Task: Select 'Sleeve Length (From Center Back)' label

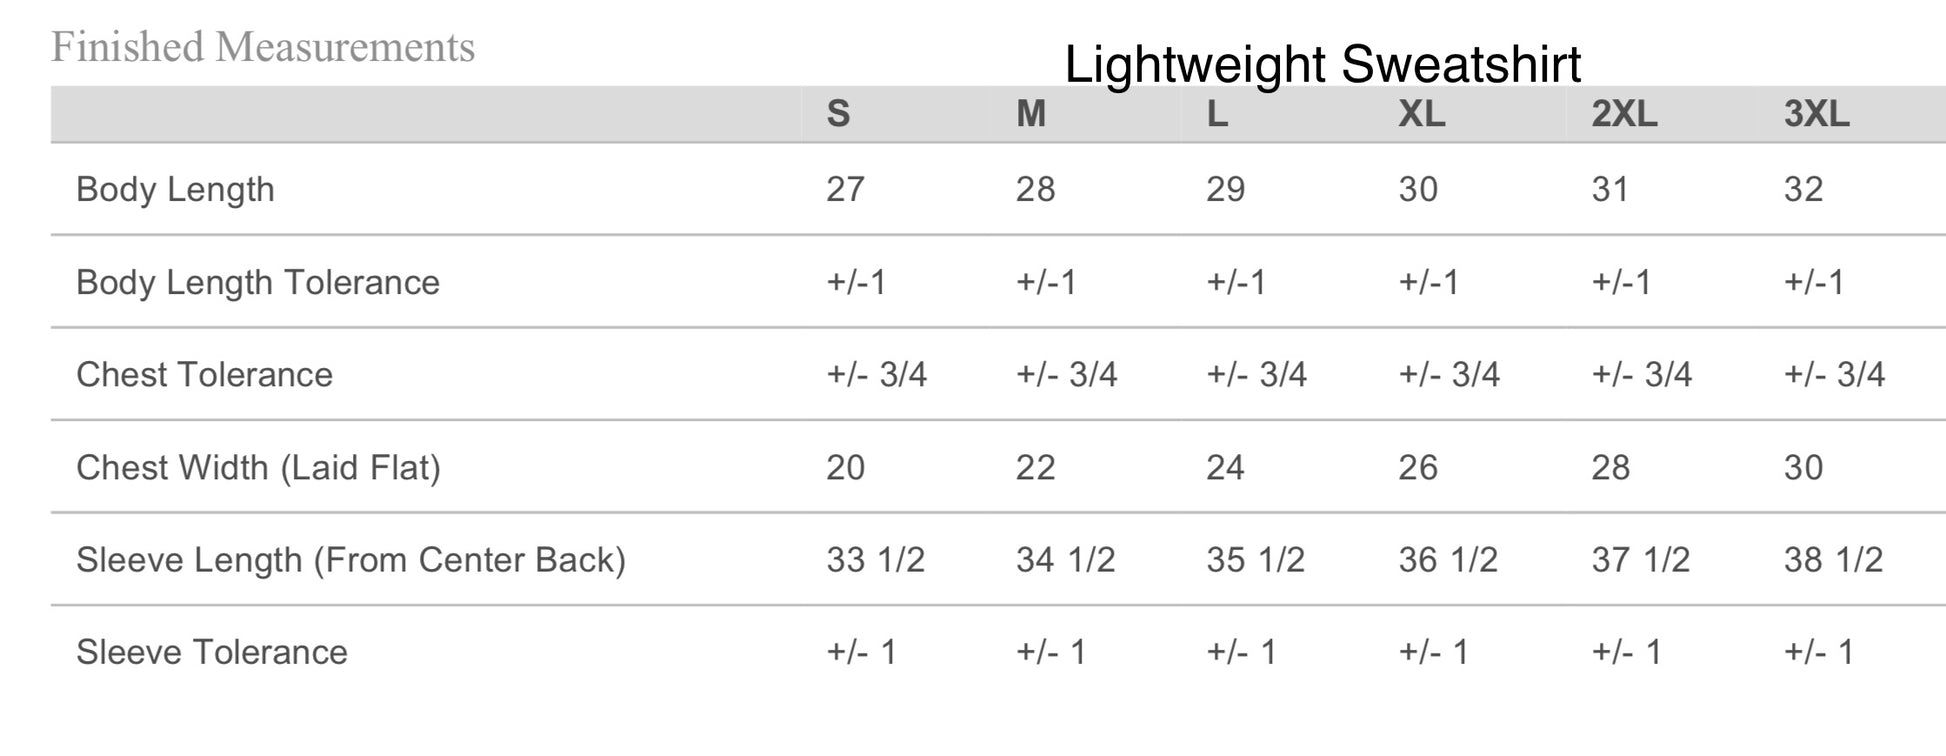Action: [351, 560]
